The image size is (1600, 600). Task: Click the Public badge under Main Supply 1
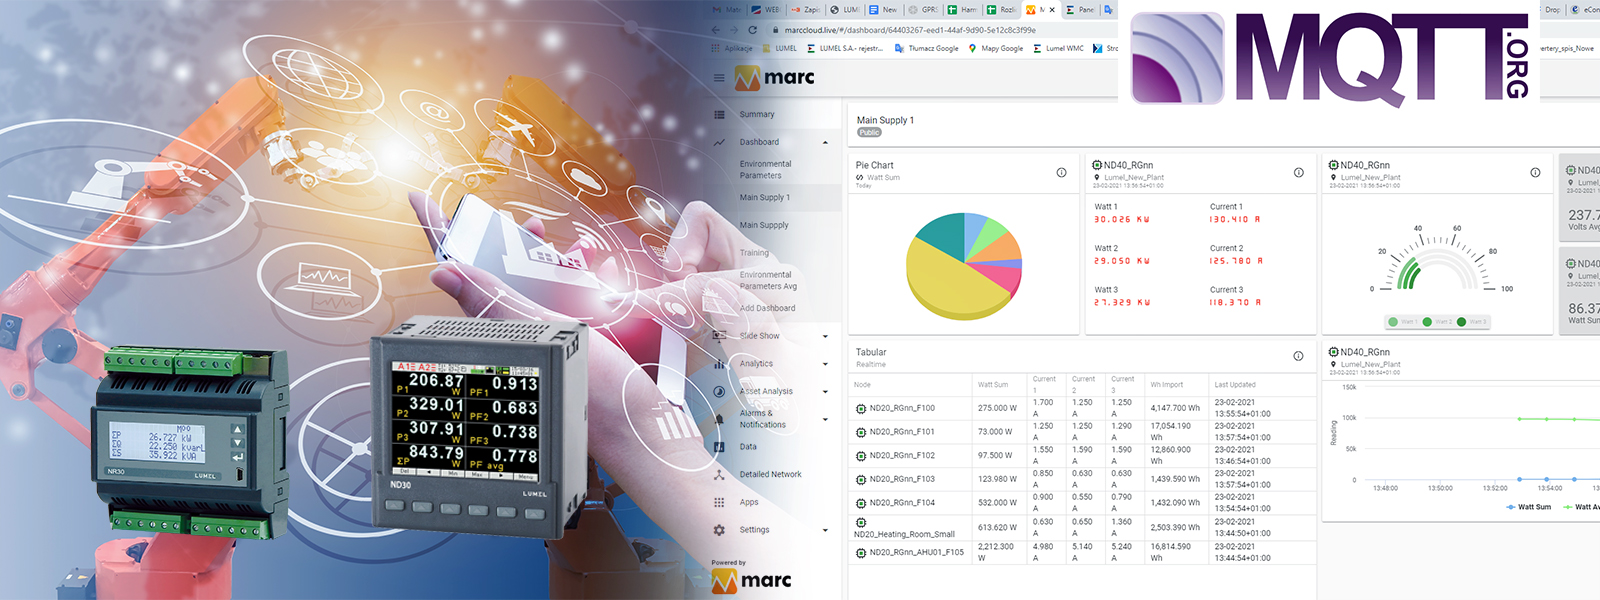click(x=869, y=133)
